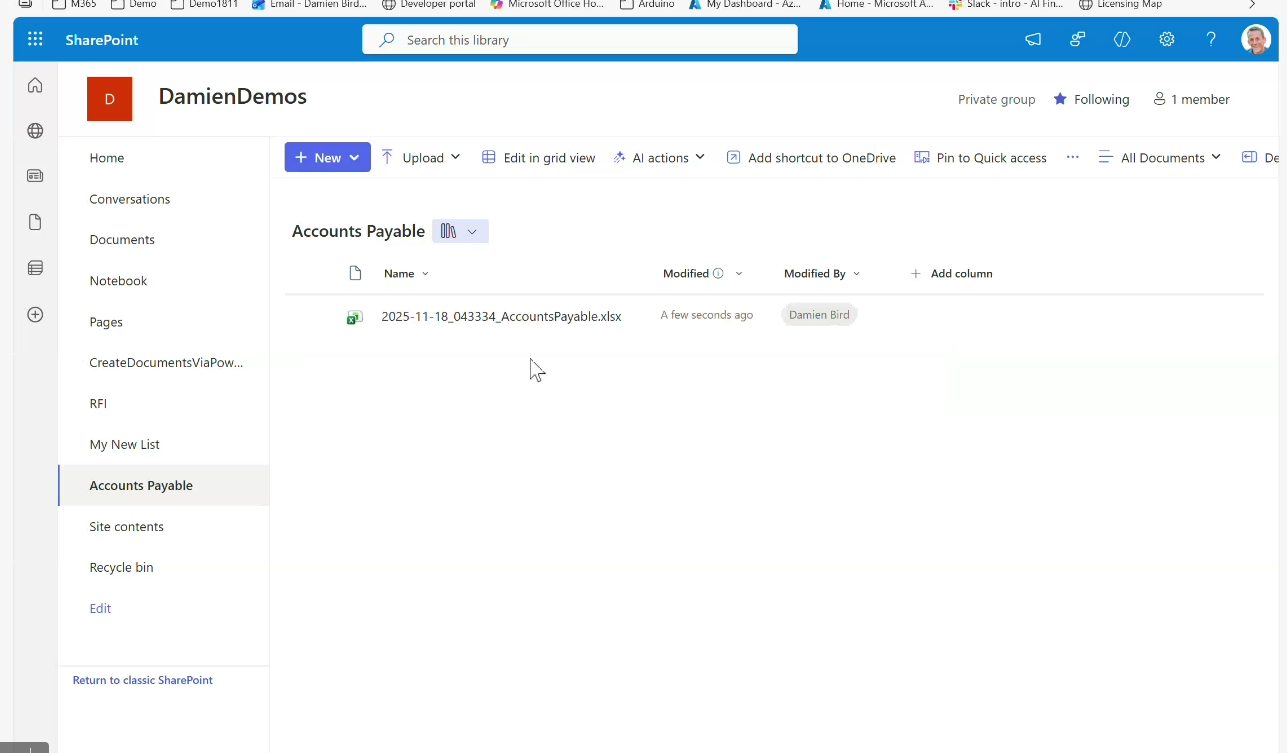
Task: Open the files page icon in left rail
Action: tap(35, 222)
